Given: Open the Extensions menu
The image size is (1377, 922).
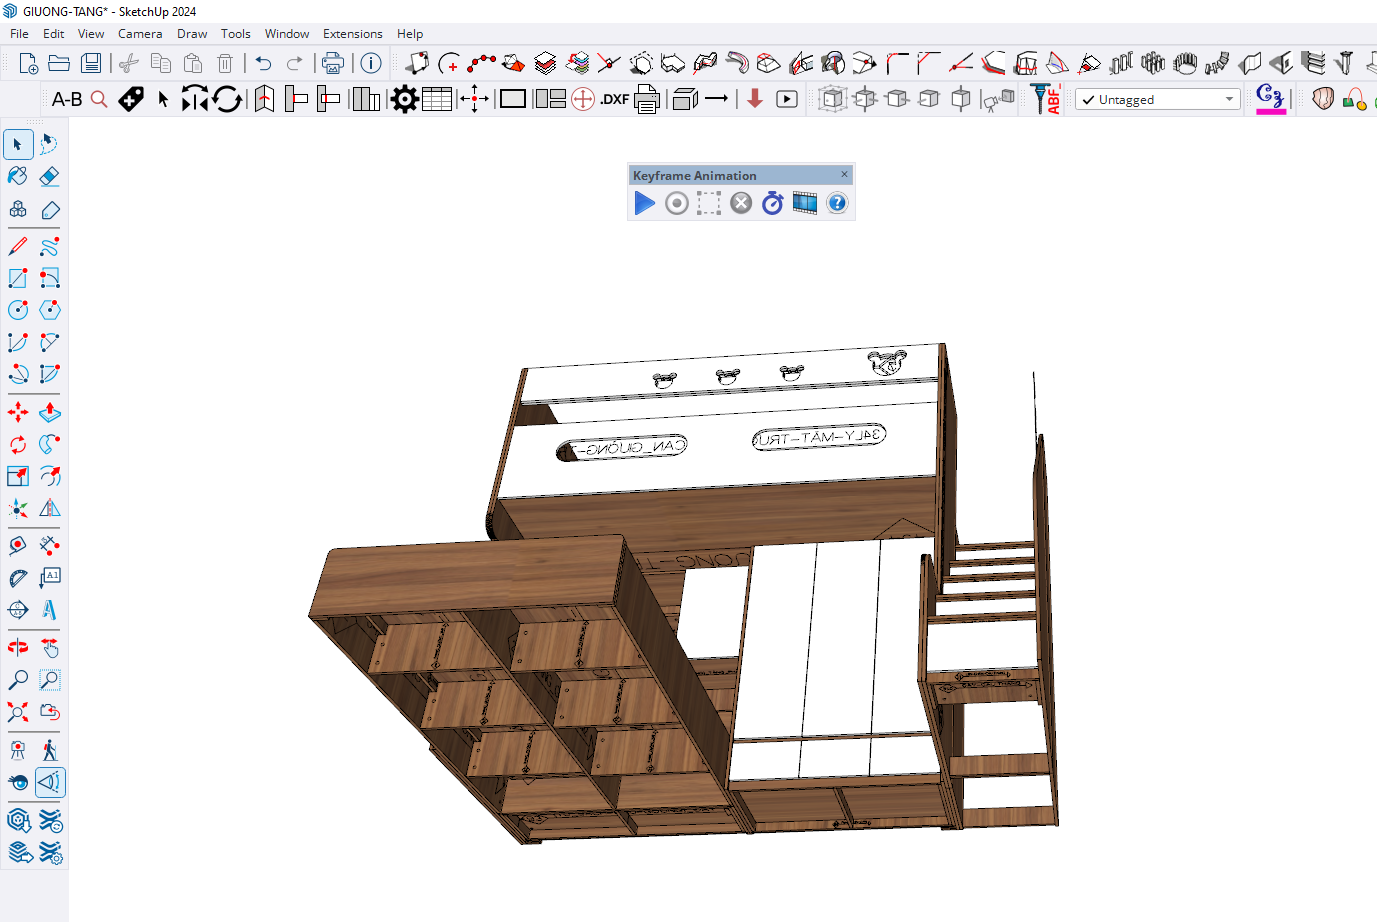Looking at the screenshot, I should click(352, 34).
